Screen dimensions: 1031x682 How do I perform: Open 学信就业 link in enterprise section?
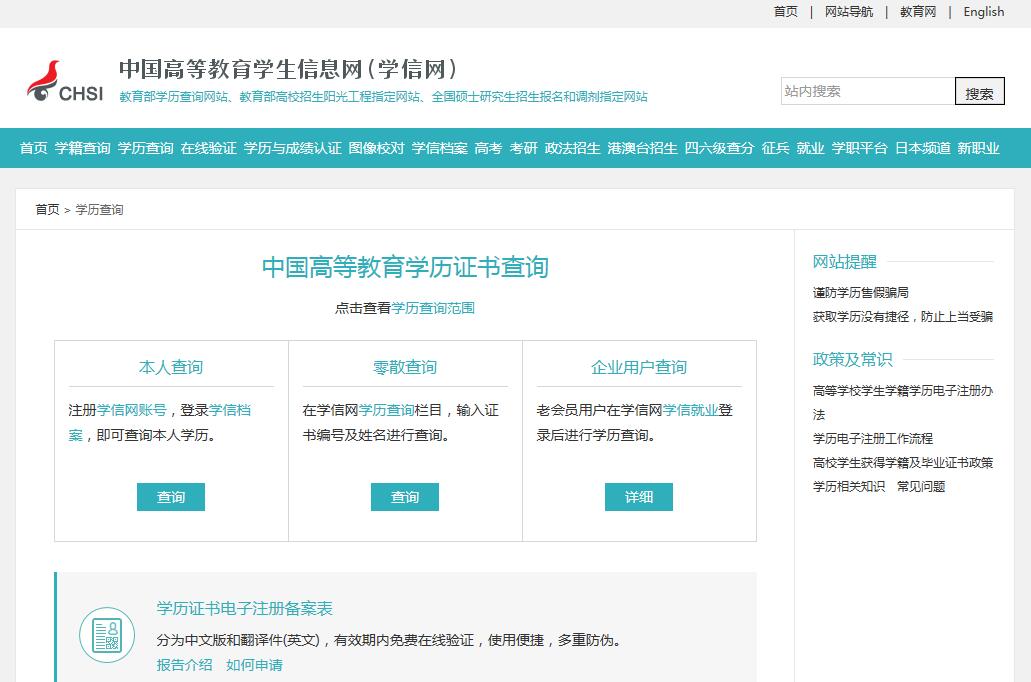[x=690, y=410]
